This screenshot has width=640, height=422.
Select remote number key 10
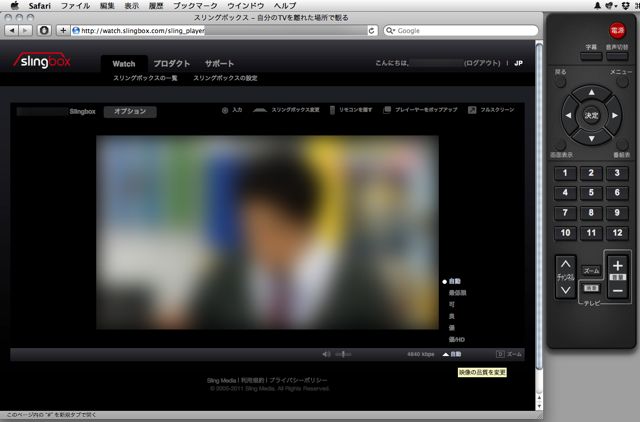click(565, 233)
